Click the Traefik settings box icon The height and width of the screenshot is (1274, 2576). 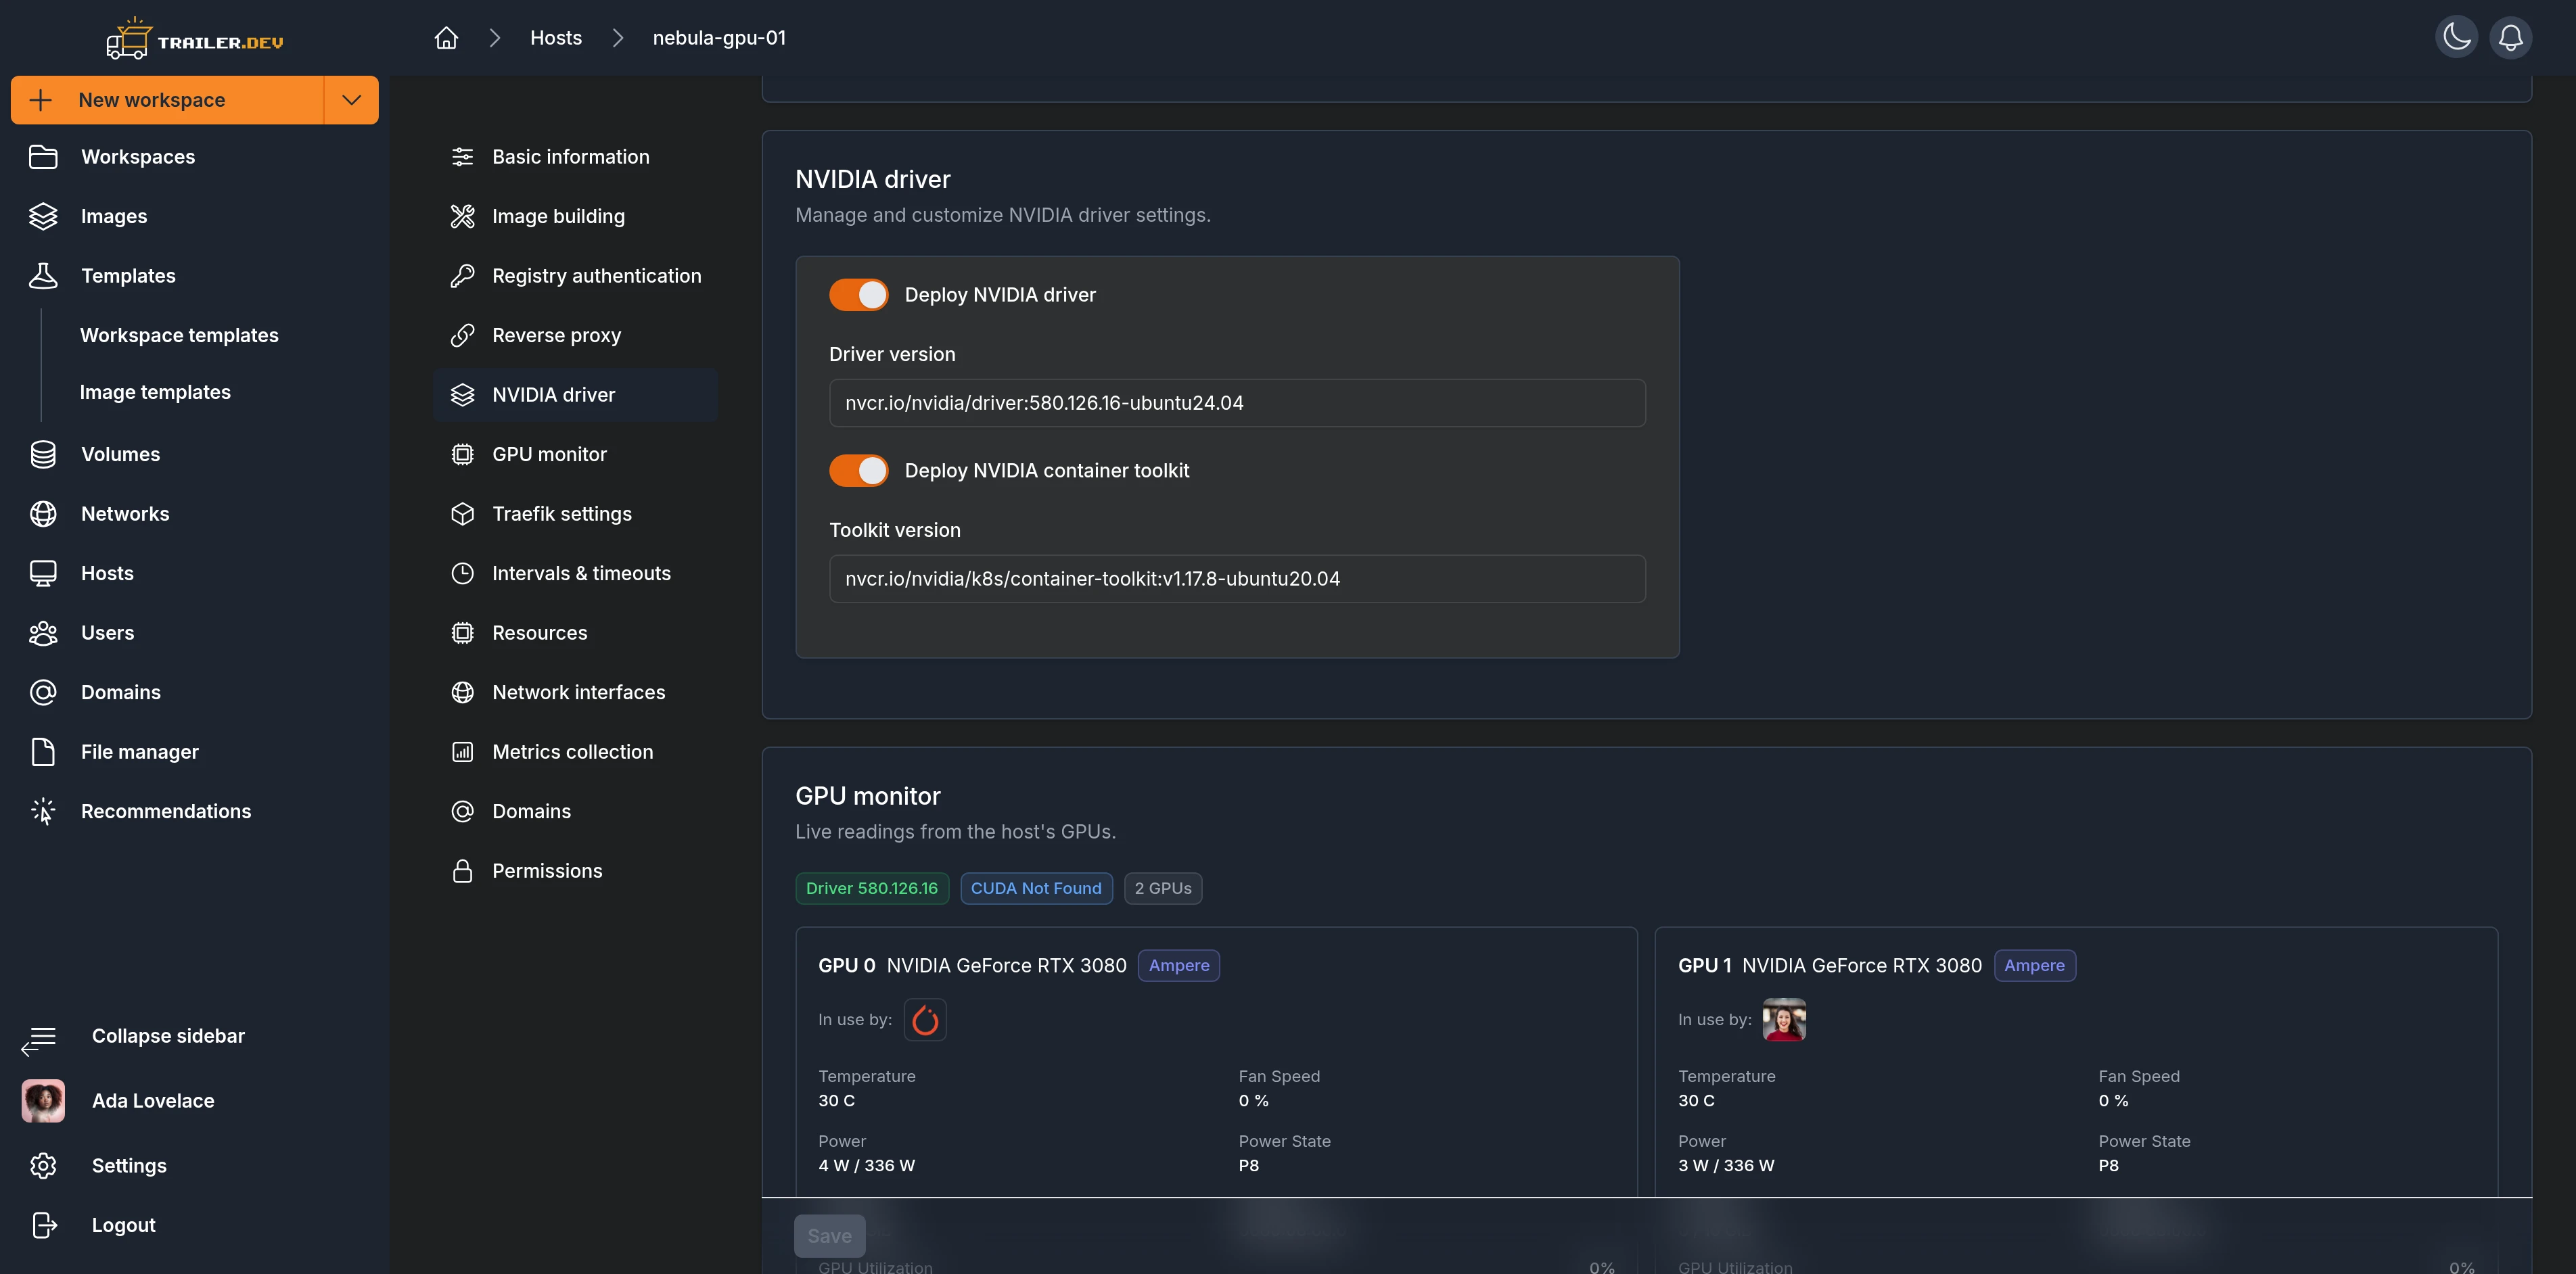pos(462,514)
